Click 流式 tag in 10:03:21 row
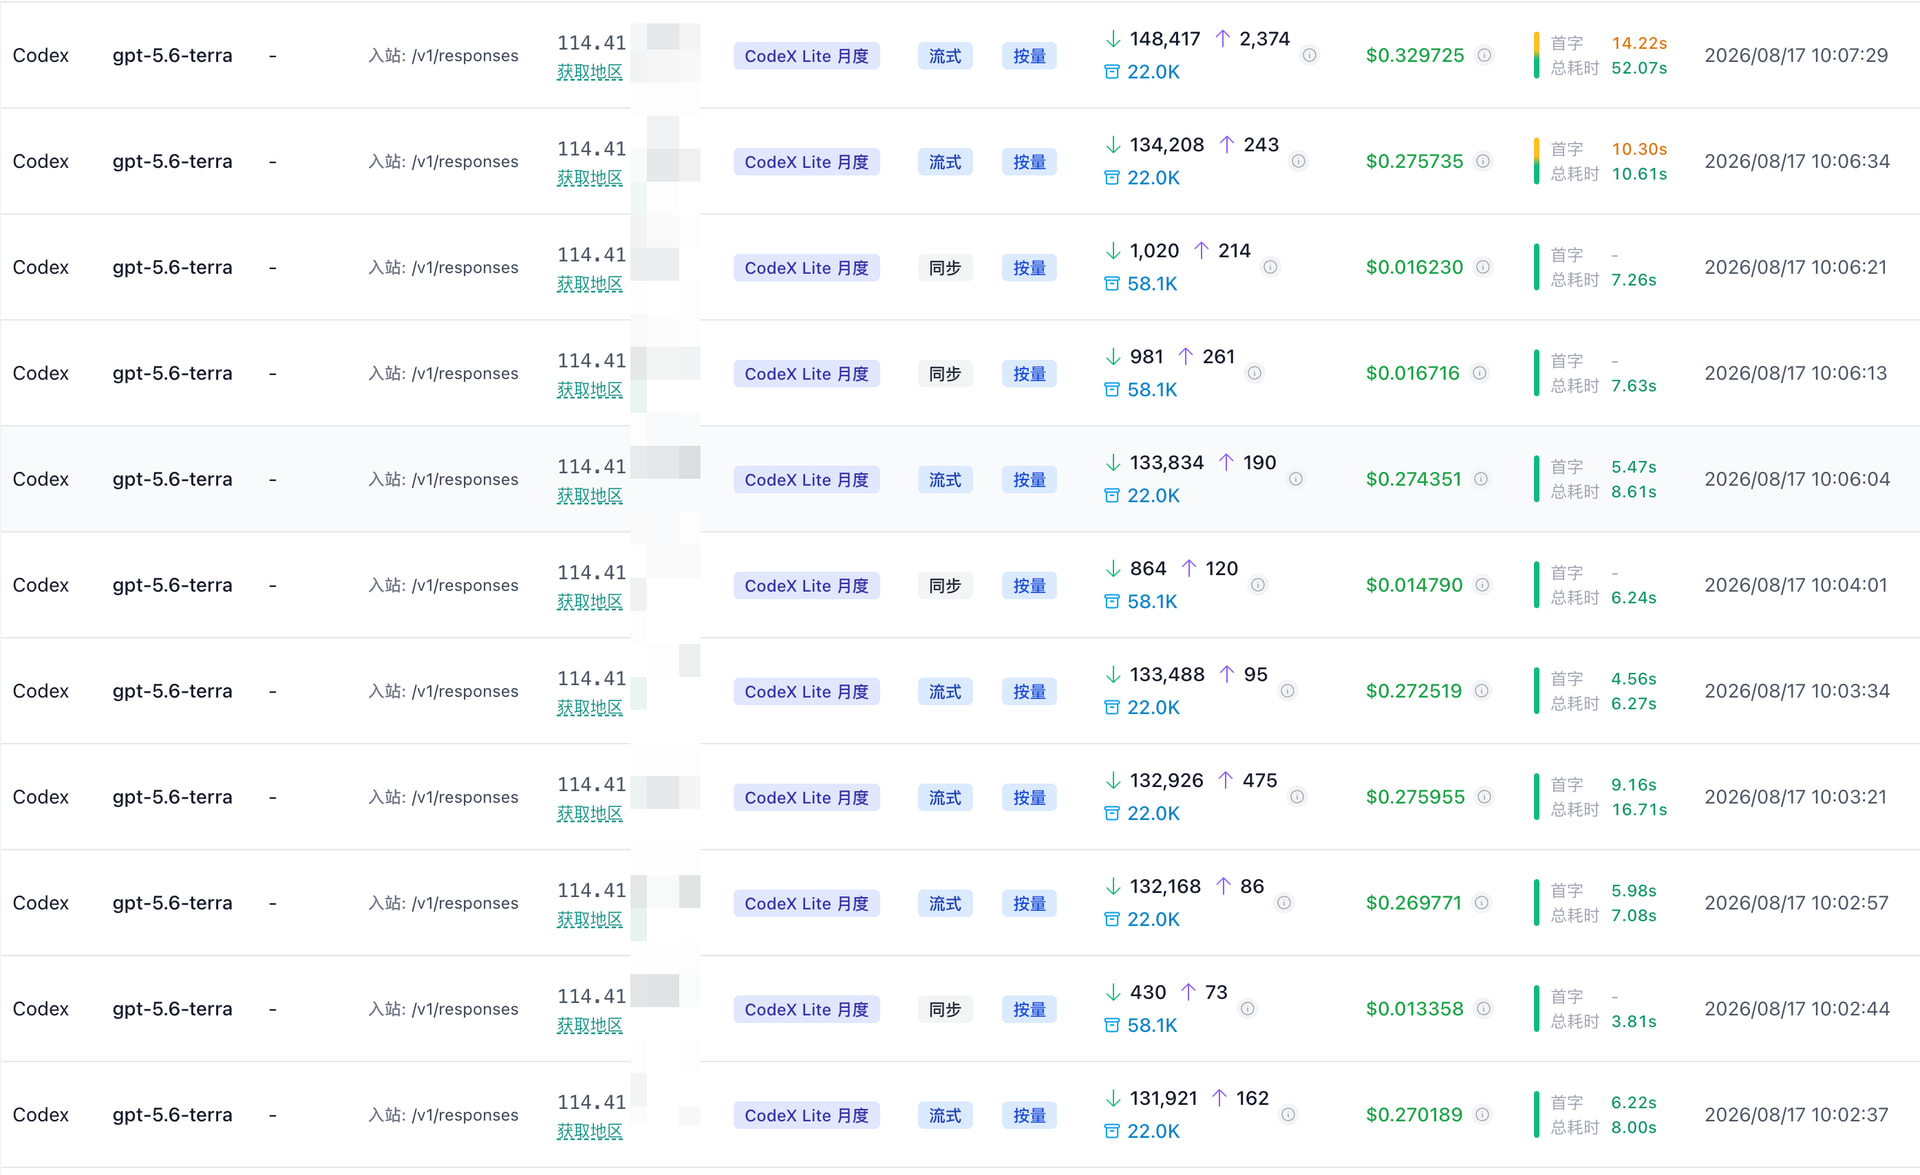This screenshot has width=1920, height=1175. tap(945, 798)
